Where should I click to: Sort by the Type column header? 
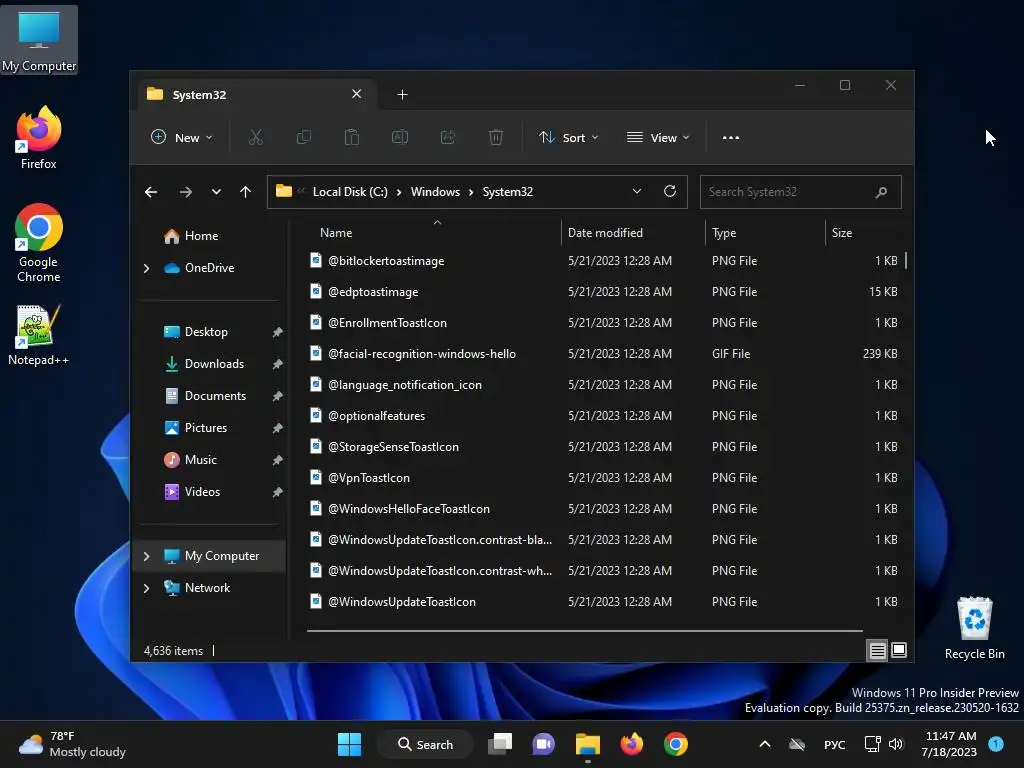(765, 232)
